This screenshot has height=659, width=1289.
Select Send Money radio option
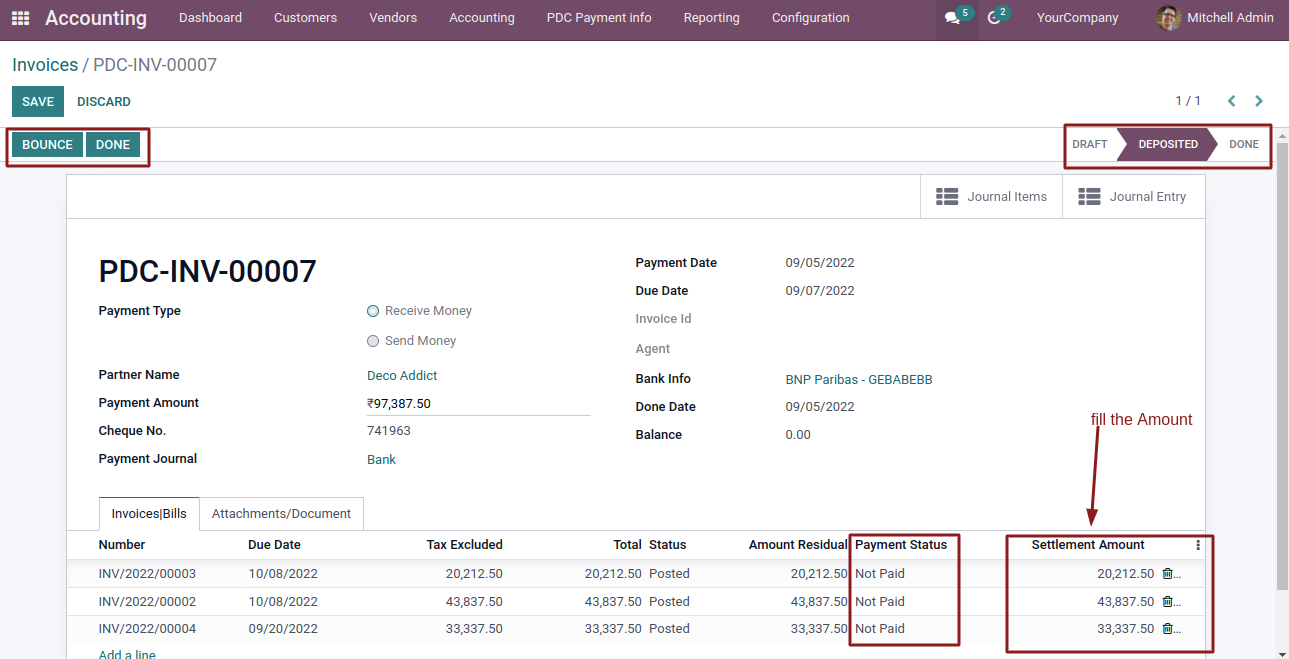[373, 341]
